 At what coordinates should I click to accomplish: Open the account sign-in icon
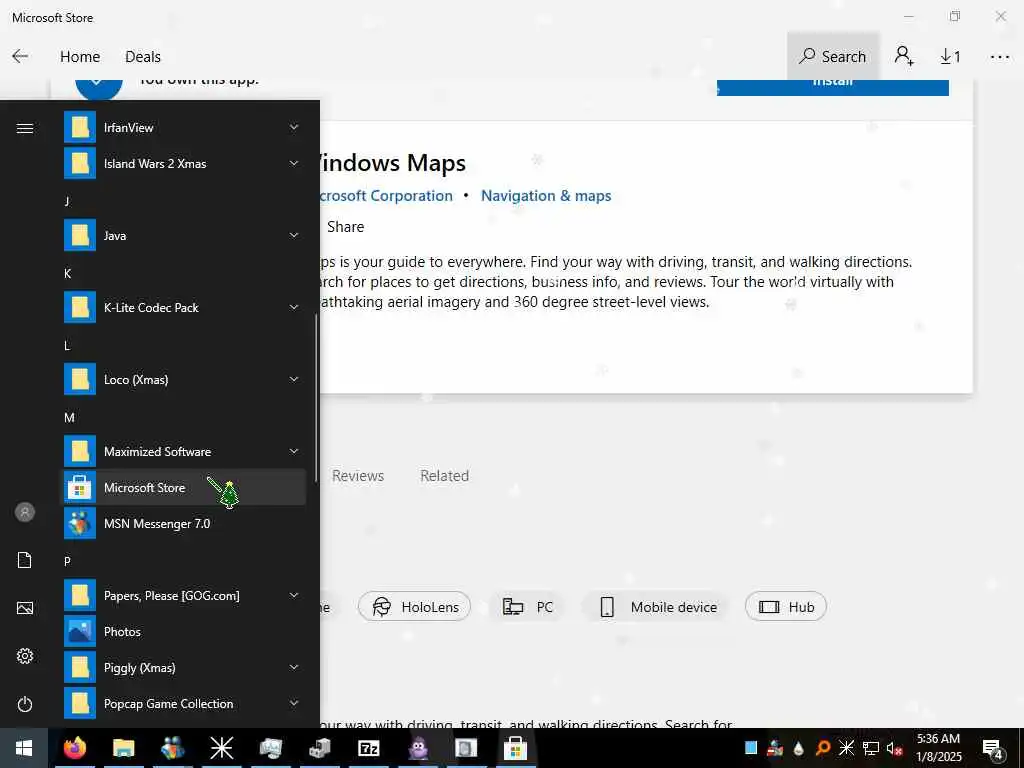(904, 56)
